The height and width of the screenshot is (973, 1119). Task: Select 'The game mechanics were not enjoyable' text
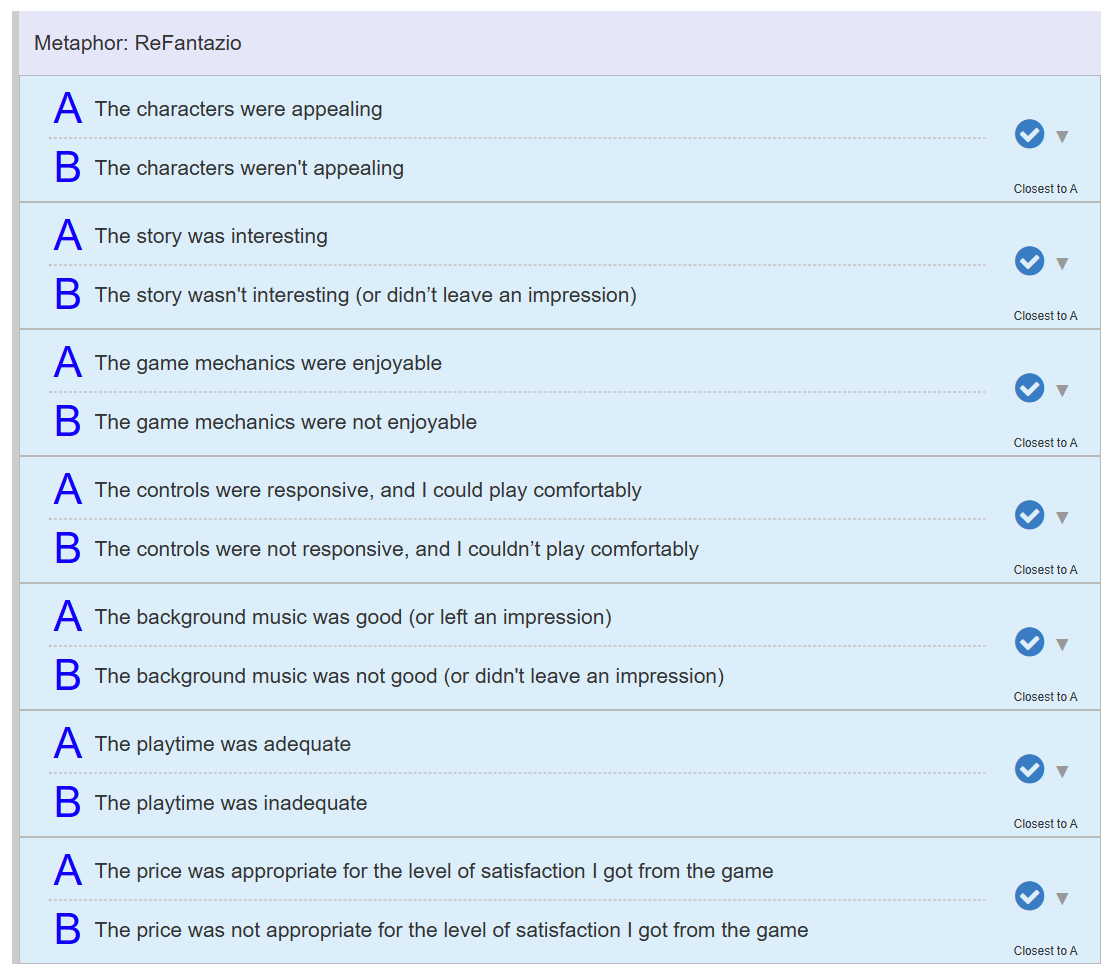pos(285,422)
